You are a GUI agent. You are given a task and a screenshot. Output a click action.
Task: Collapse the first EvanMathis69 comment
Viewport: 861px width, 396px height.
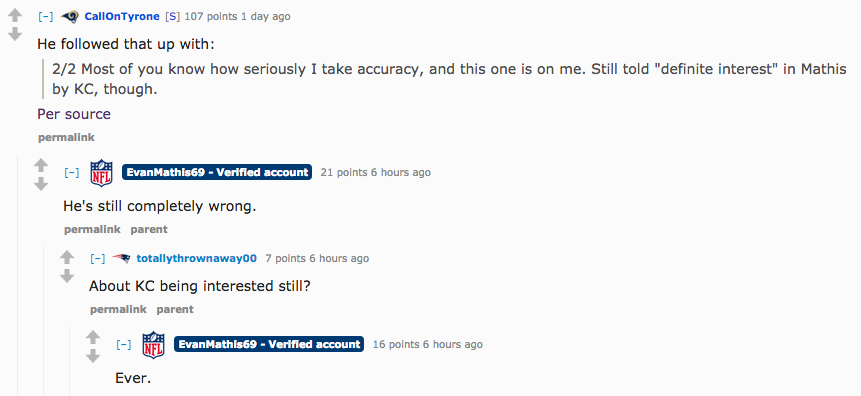point(72,172)
